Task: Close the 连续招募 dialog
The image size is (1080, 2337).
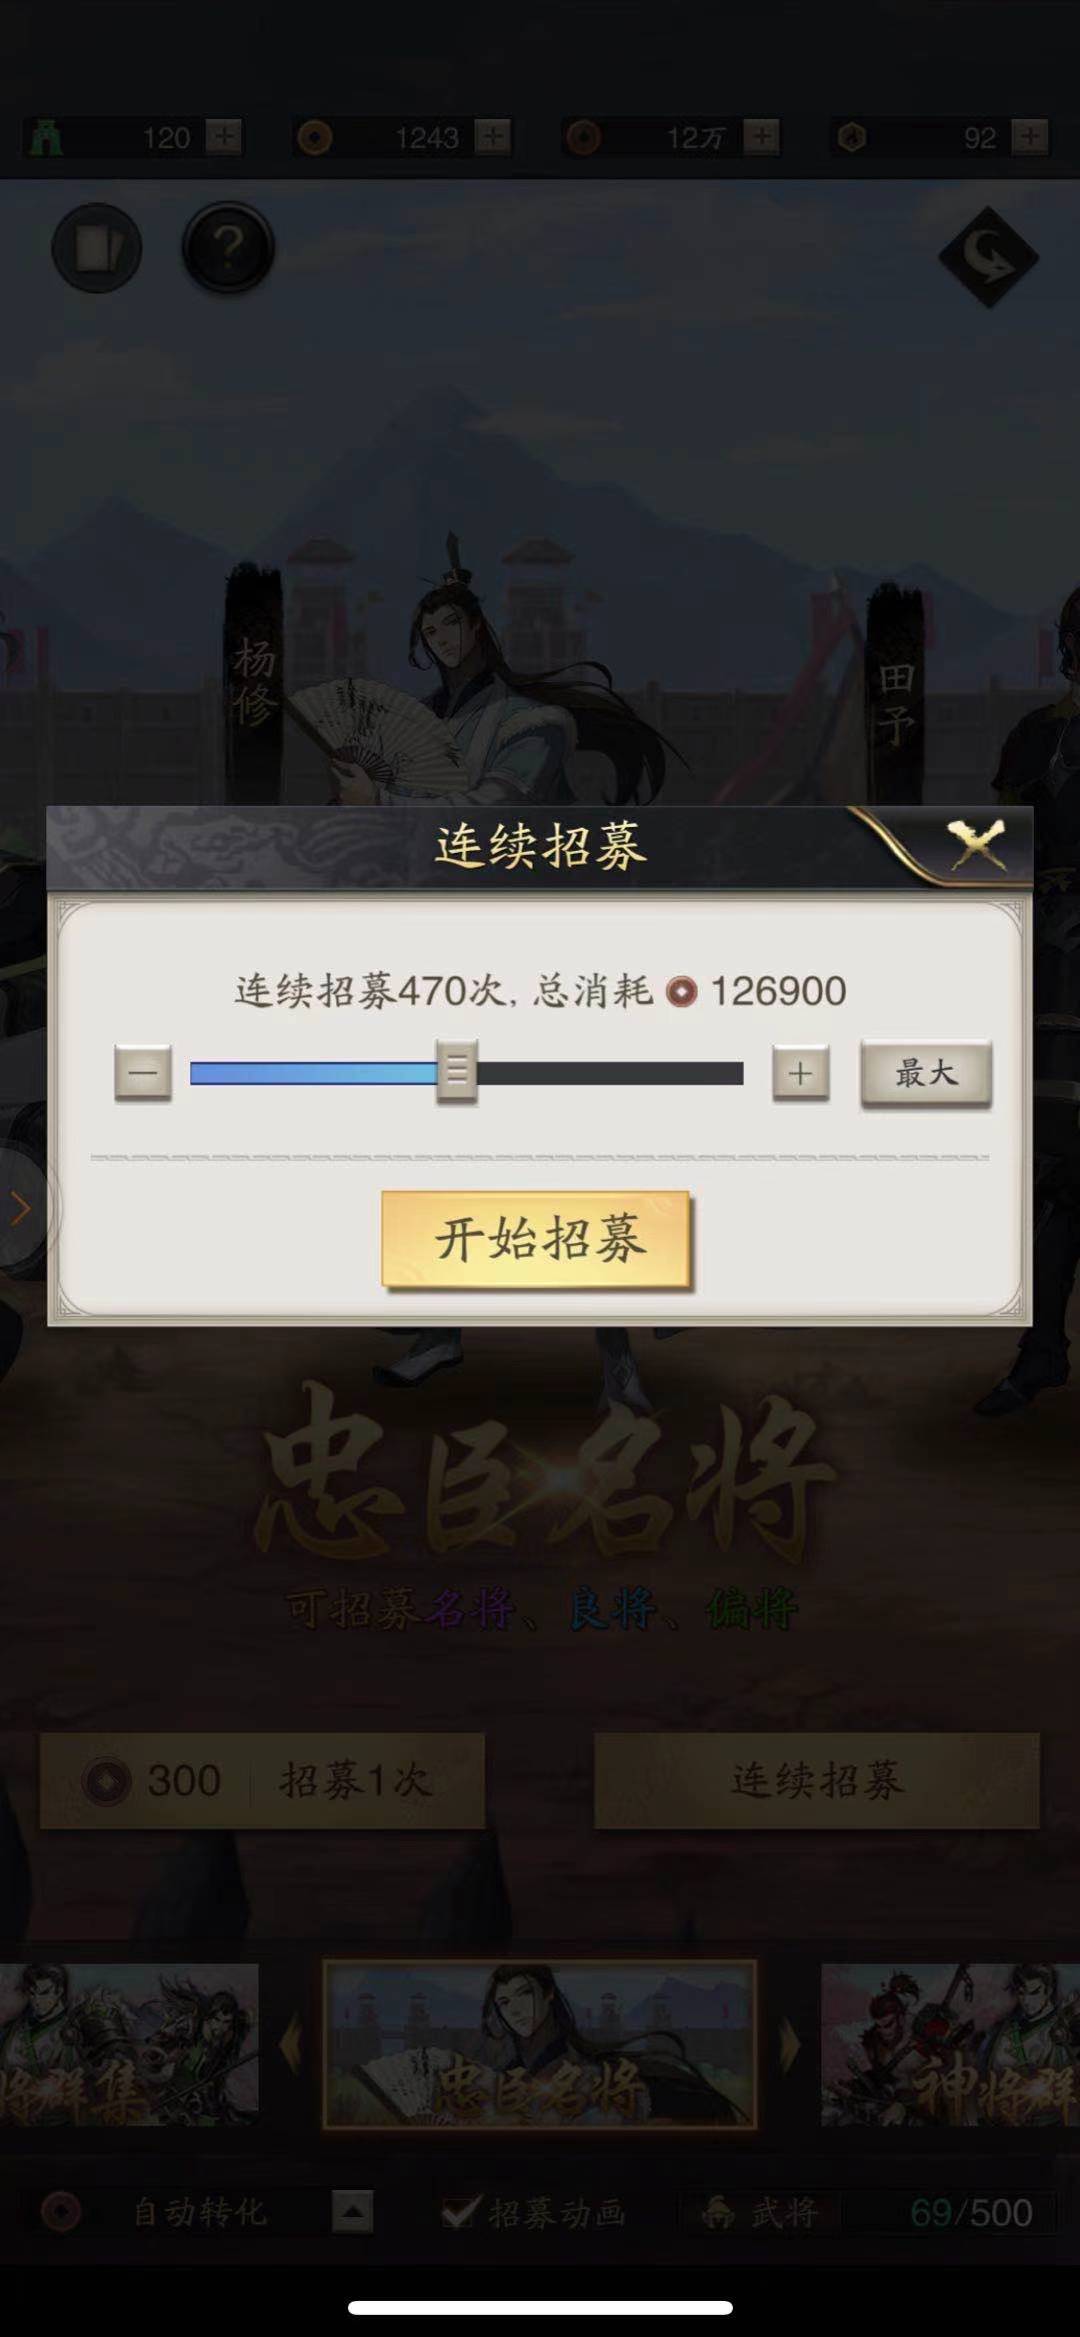Action: click(x=976, y=846)
